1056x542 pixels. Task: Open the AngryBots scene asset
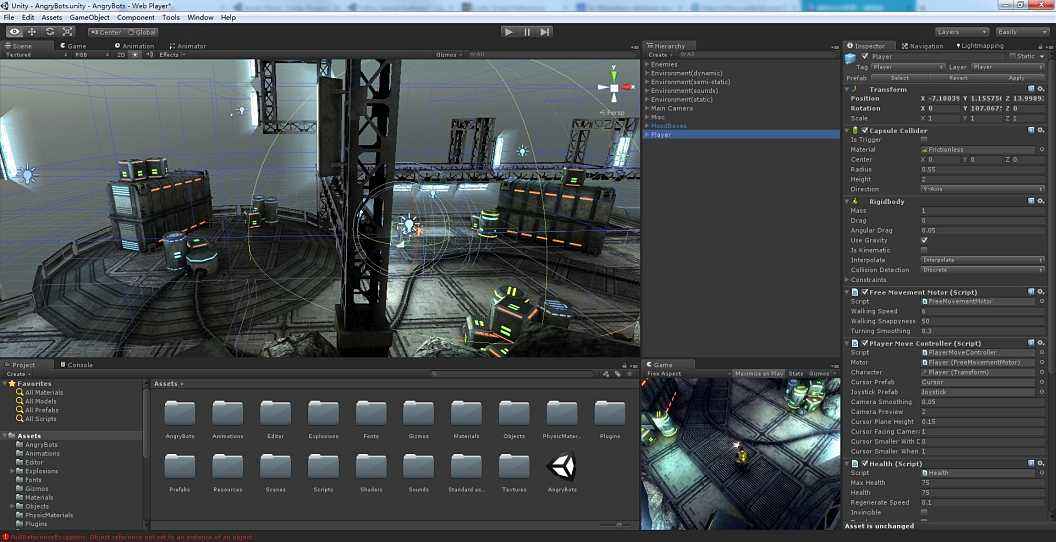point(562,467)
